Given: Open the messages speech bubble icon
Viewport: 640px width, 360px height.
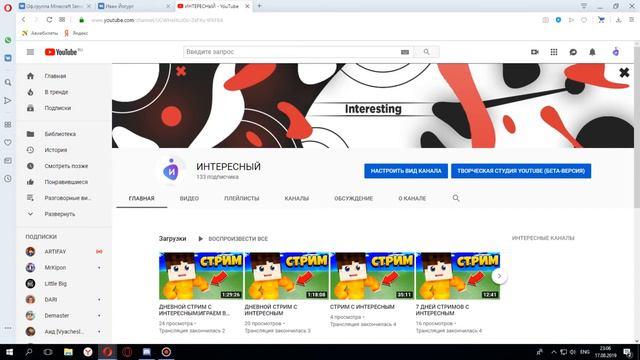Looking at the screenshot, I should [x=573, y=52].
